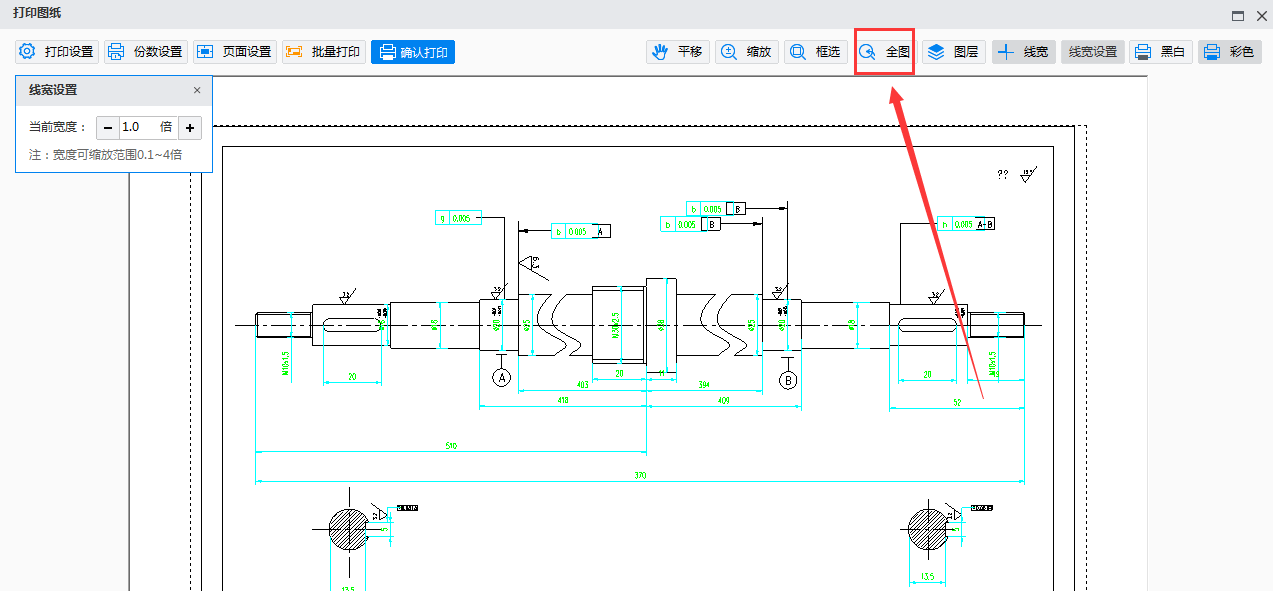Click the datum circle labeled B
The image size is (1273, 591).
(x=789, y=379)
